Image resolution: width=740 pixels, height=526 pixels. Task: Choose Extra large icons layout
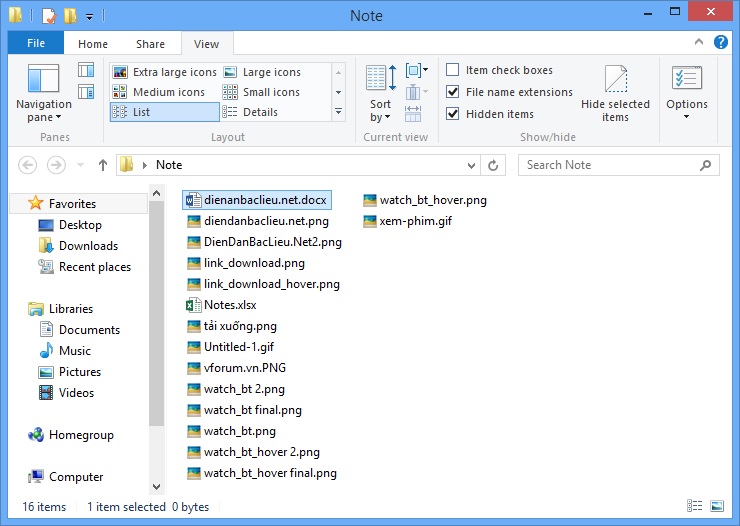pyautogui.click(x=165, y=72)
